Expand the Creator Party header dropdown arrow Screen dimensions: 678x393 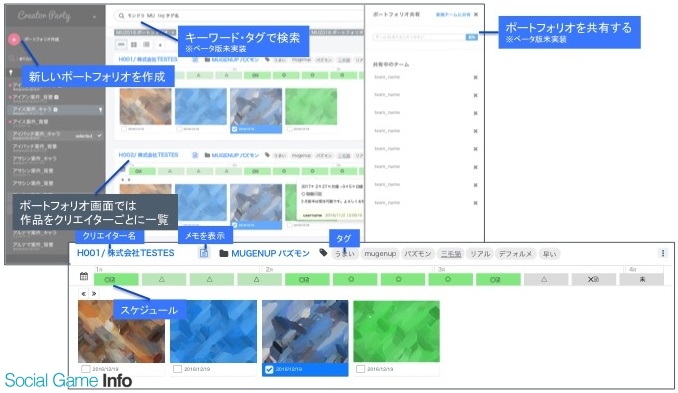click(x=94, y=17)
